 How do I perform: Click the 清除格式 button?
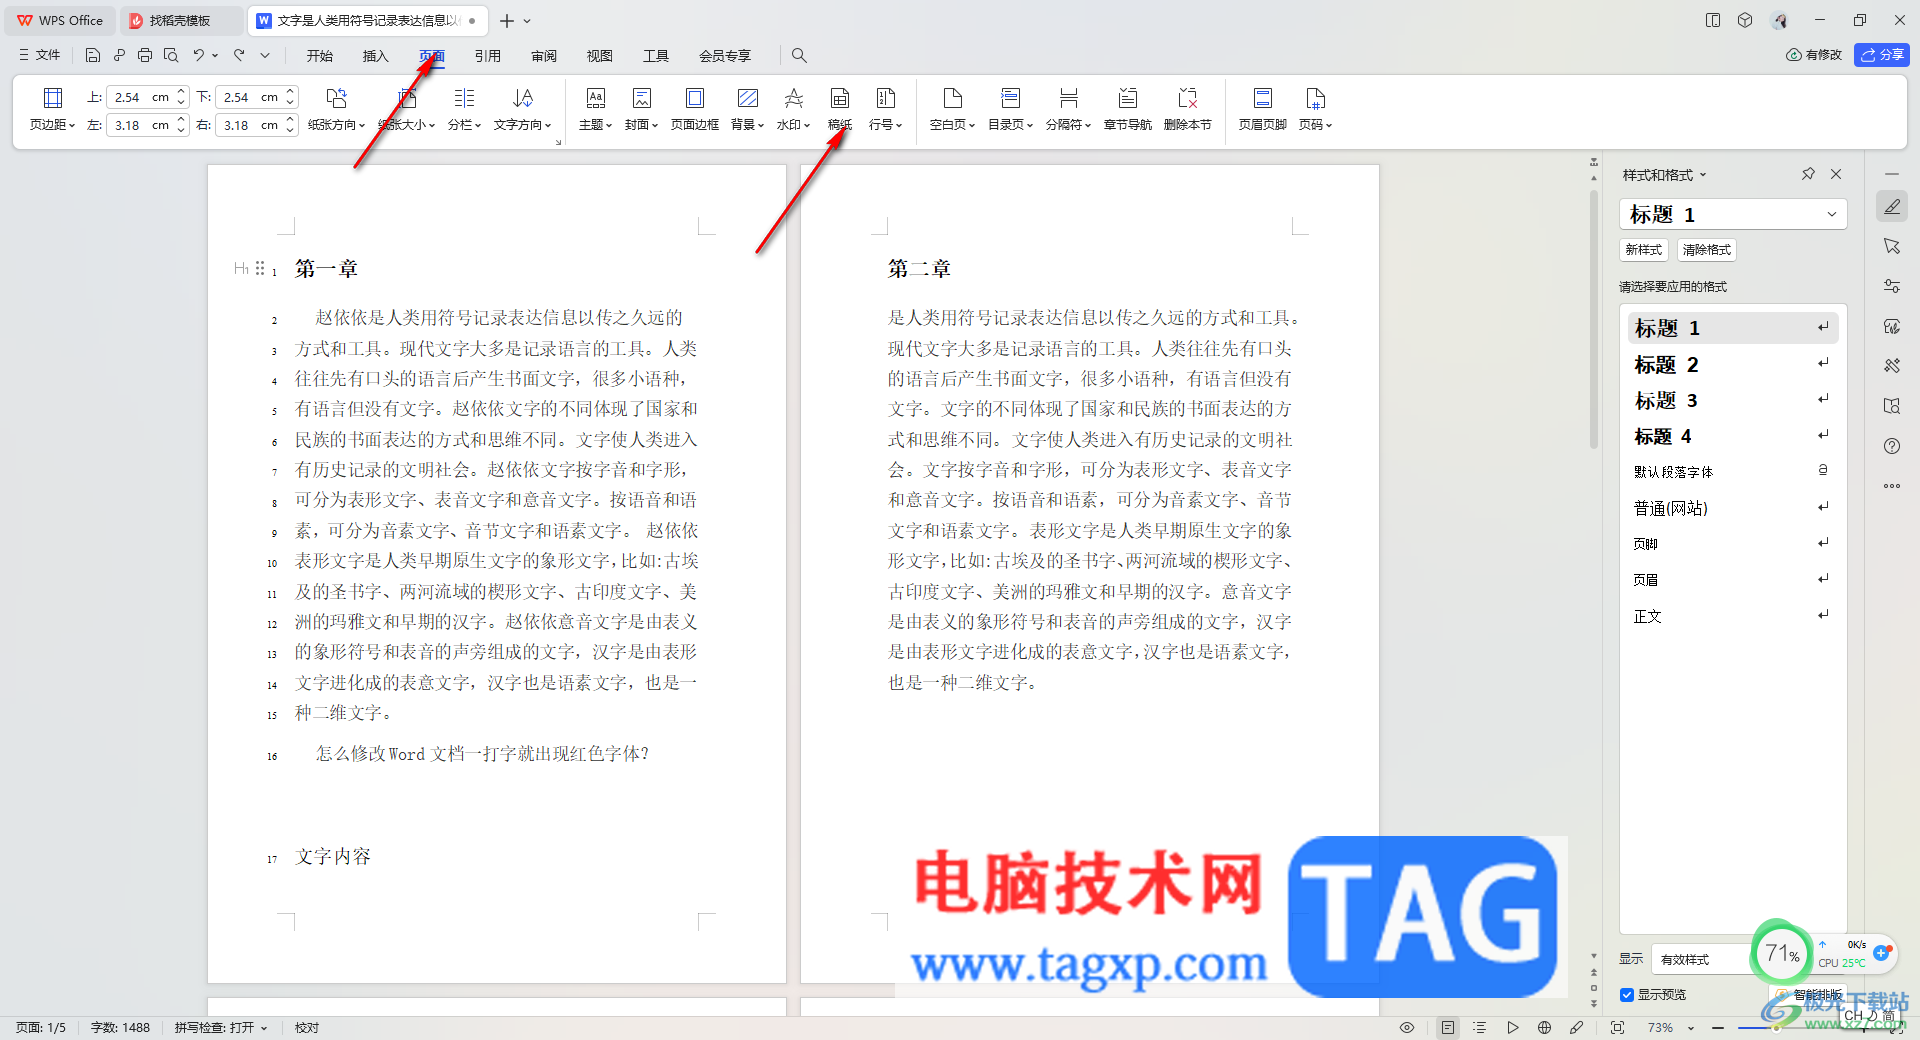(x=1706, y=250)
